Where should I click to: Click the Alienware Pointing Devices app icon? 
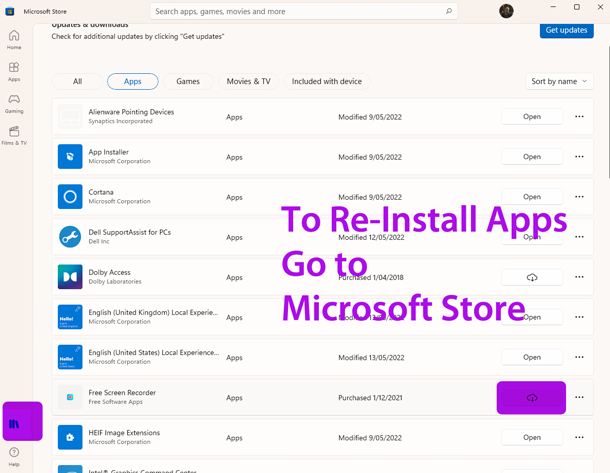(70, 116)
